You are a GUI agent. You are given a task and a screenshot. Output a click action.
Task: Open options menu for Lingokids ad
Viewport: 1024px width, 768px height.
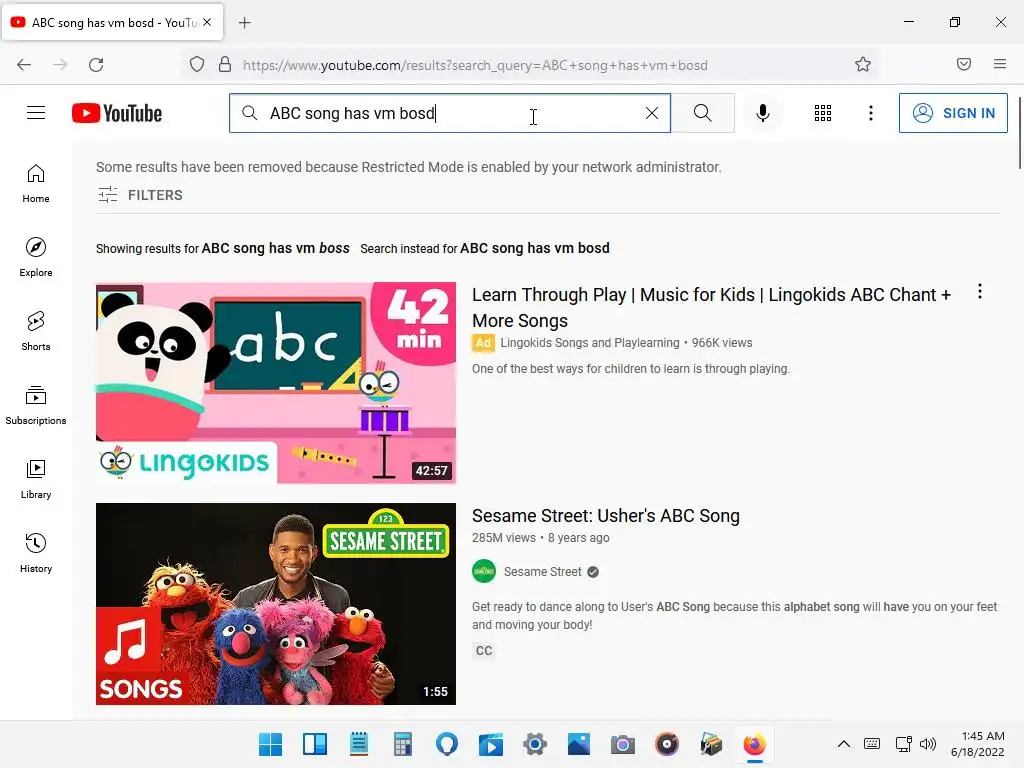click(980, 291)
